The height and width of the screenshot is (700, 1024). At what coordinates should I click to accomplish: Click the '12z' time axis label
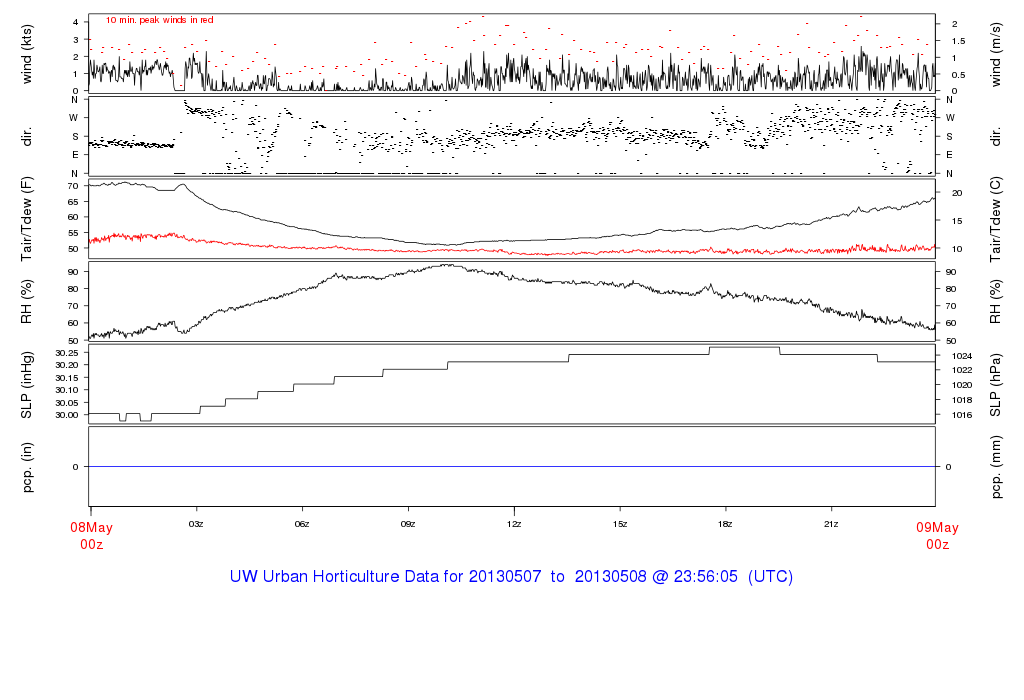click(514, 524)
